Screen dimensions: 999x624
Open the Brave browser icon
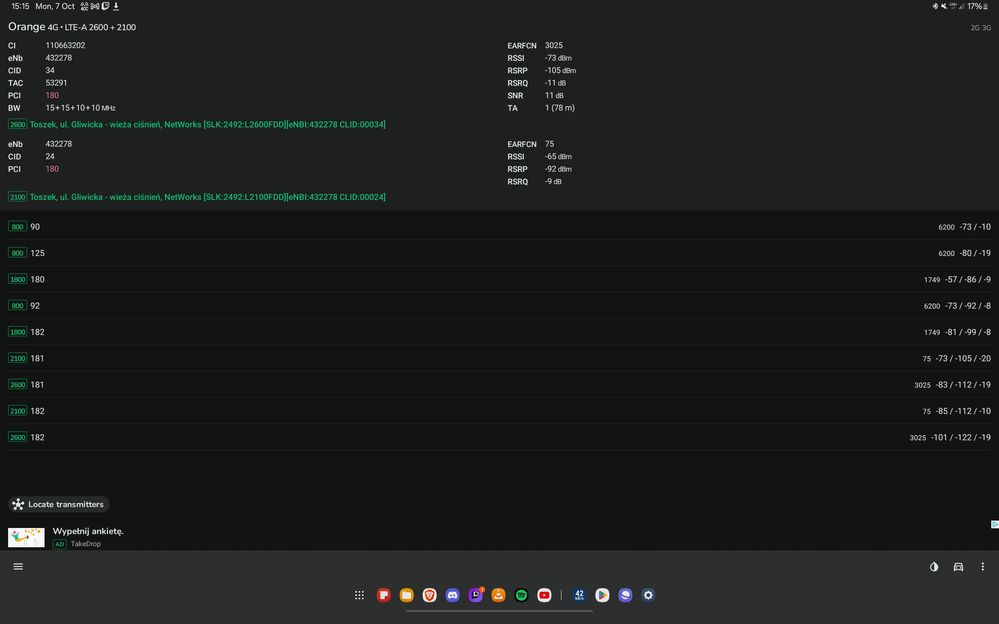(429, 595)
